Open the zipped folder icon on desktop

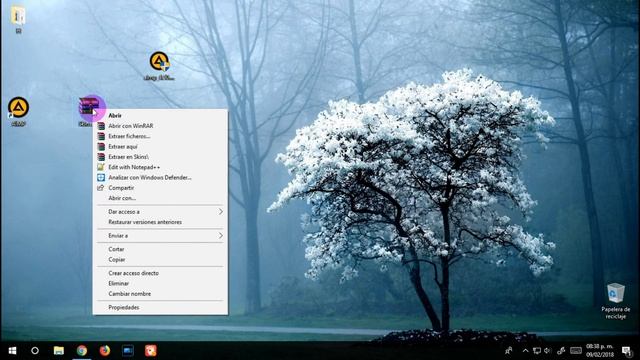[x=18, y=16]
